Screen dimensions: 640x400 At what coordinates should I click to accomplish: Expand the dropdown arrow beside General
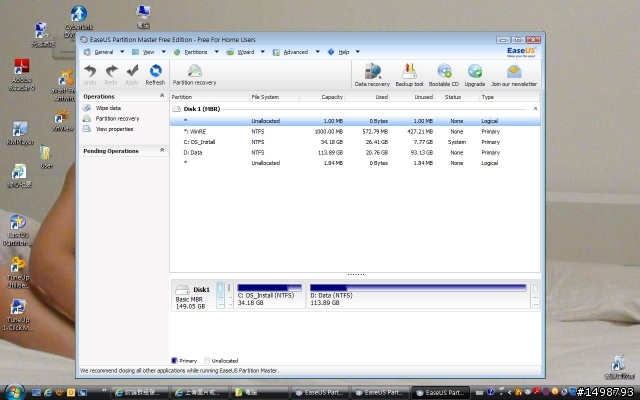click(122, 52)
